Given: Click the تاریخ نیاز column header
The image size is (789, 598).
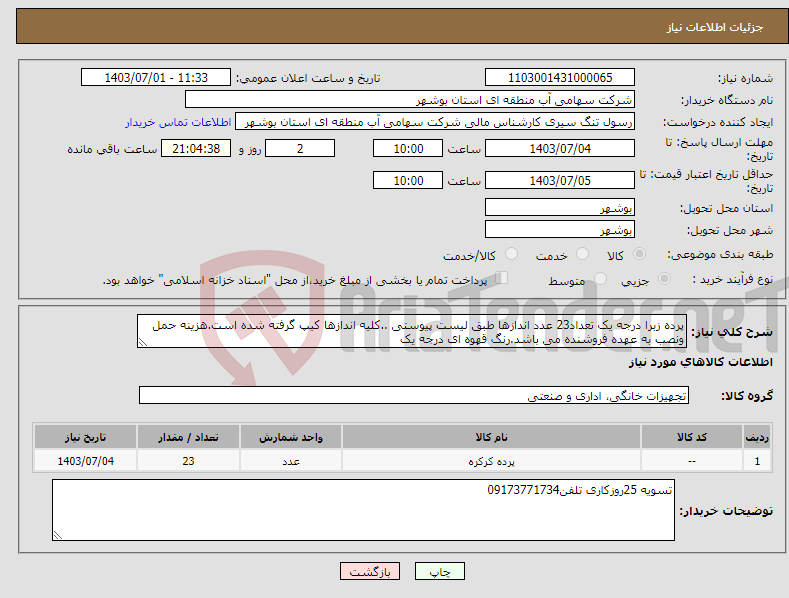Looking at the screenshot, I should (x=85, y=437).
